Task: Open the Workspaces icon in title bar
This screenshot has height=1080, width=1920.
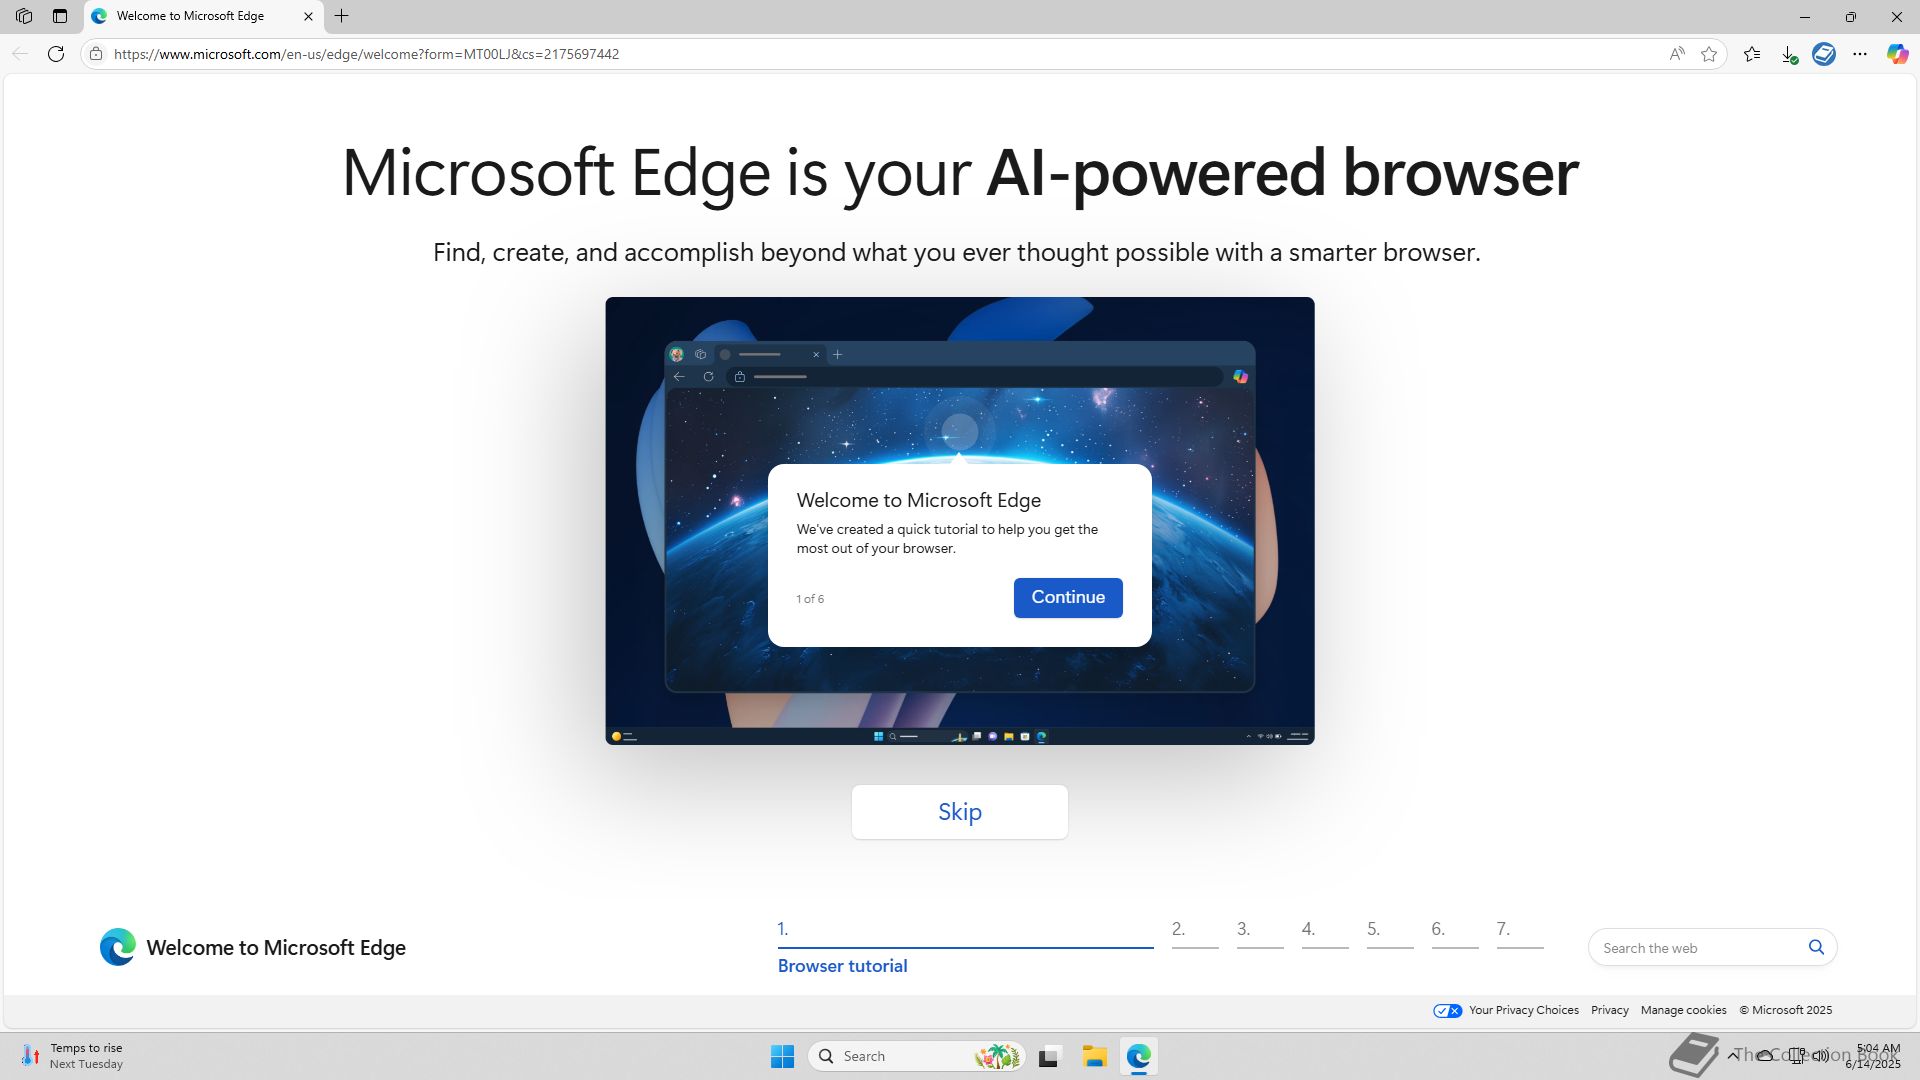Action: click(x=24, y=16)
